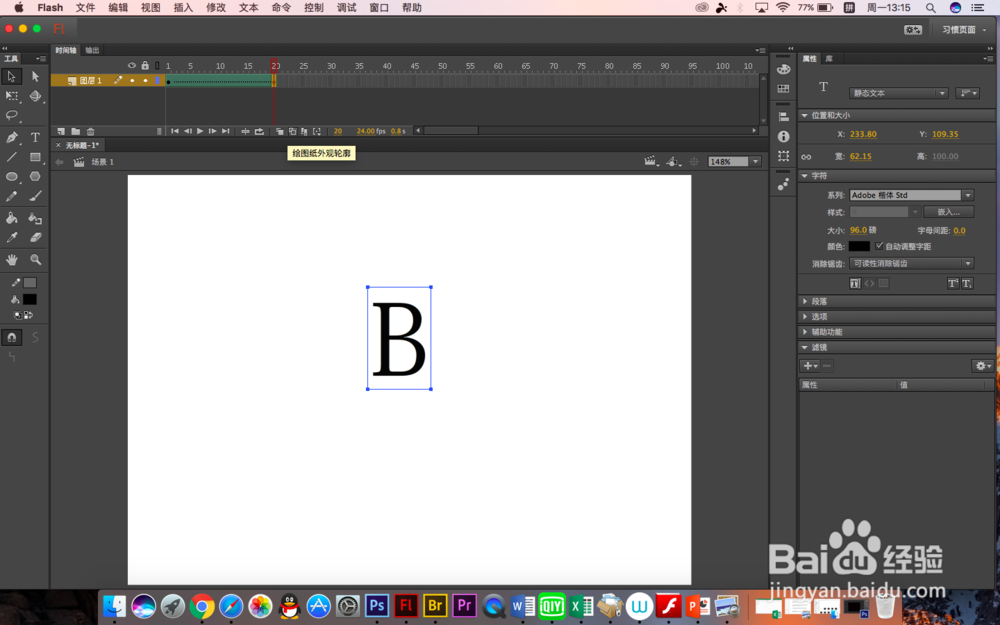Collapse the 位置和大小 section
This screenshot has height=625, width=1000.
[x=805, y=115]
